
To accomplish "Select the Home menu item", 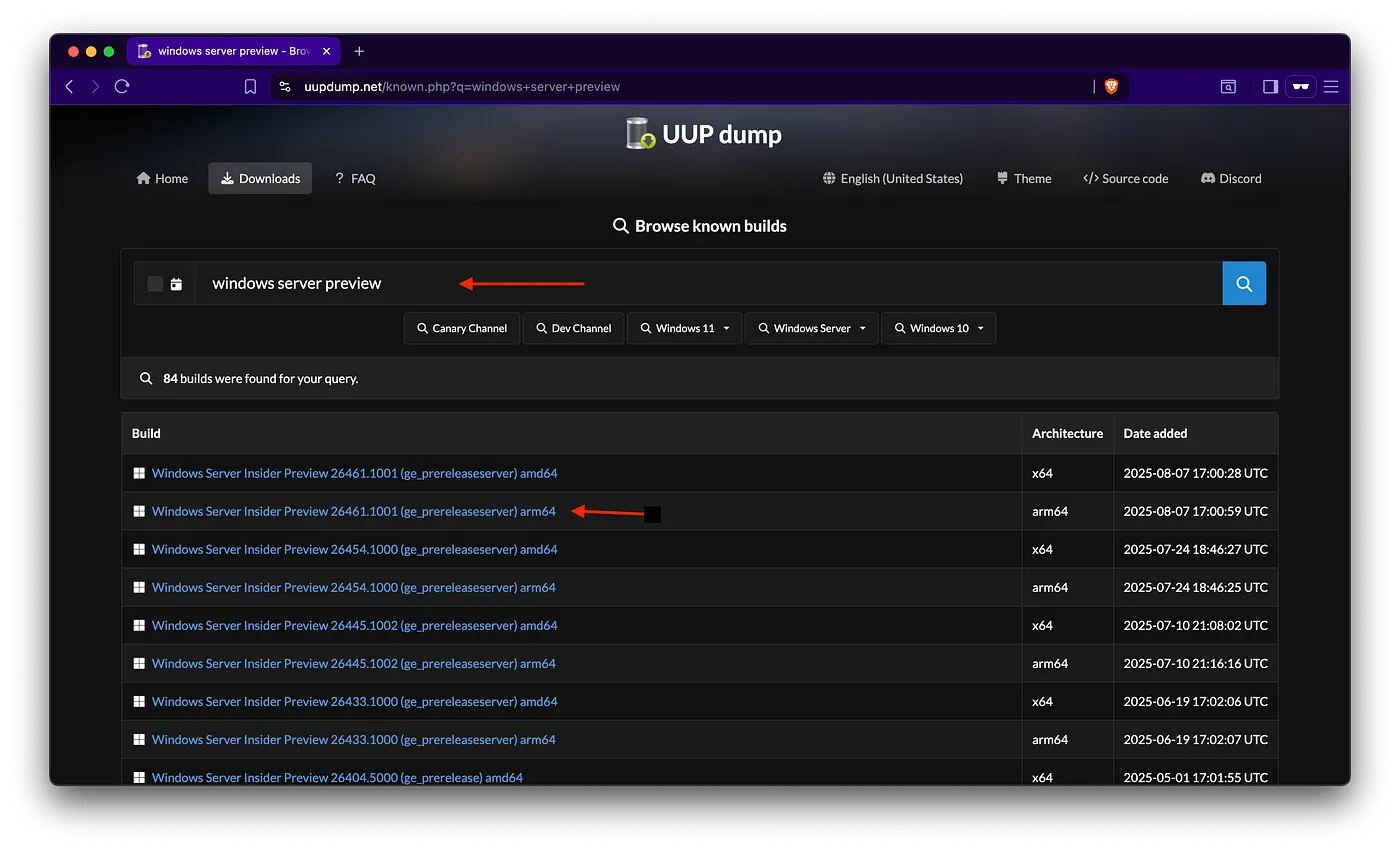I will [x=161, y=178].
